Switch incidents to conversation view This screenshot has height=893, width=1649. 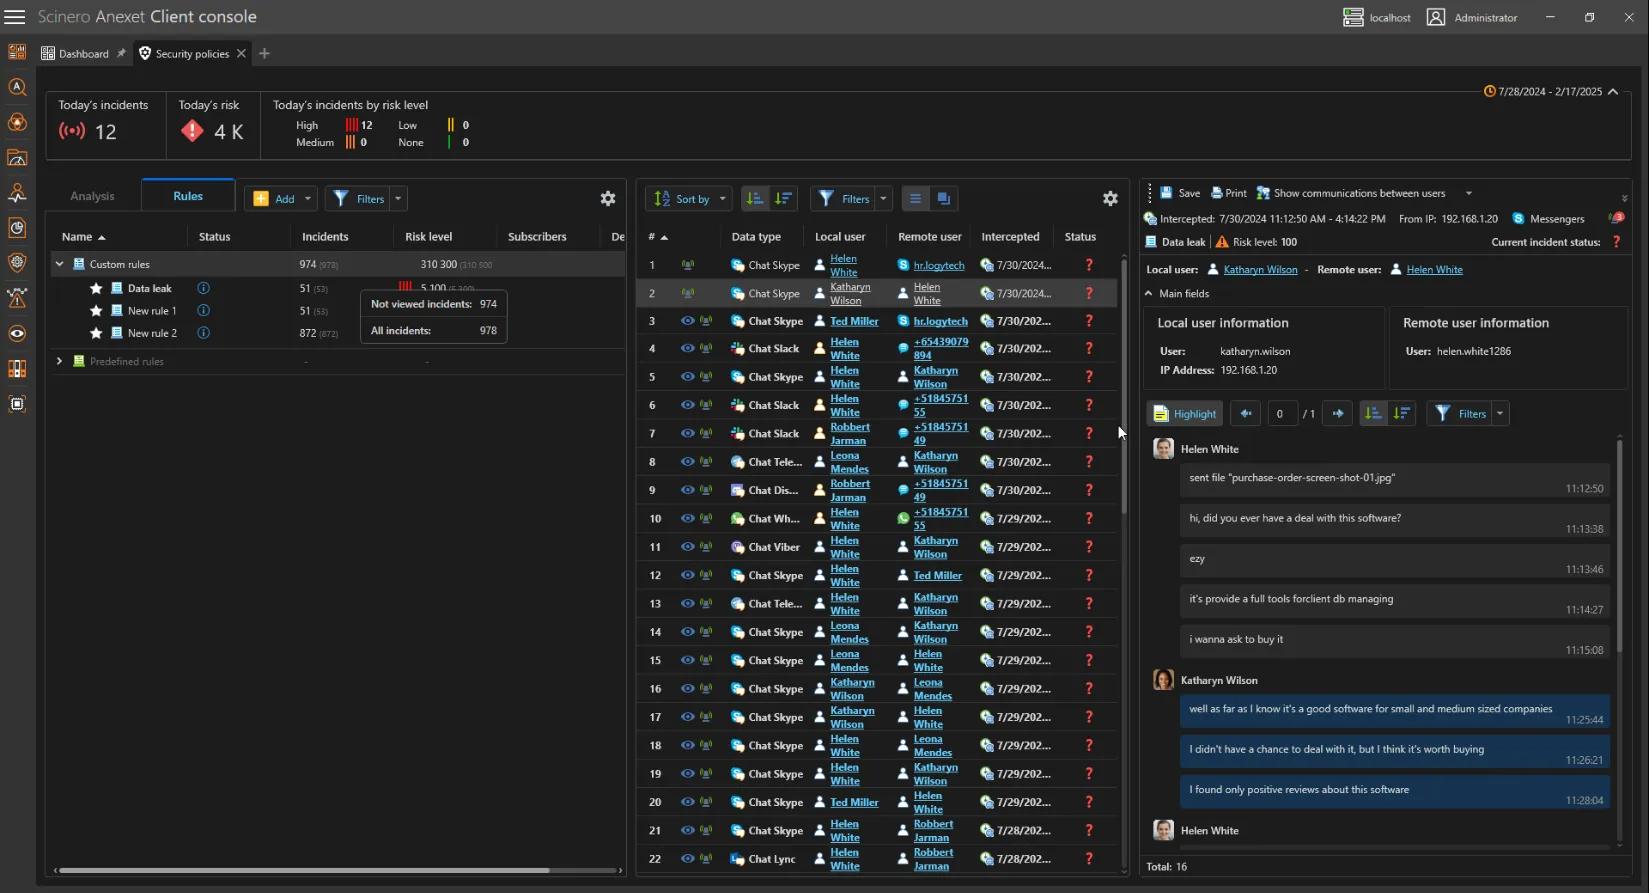(x=943, y=198)
